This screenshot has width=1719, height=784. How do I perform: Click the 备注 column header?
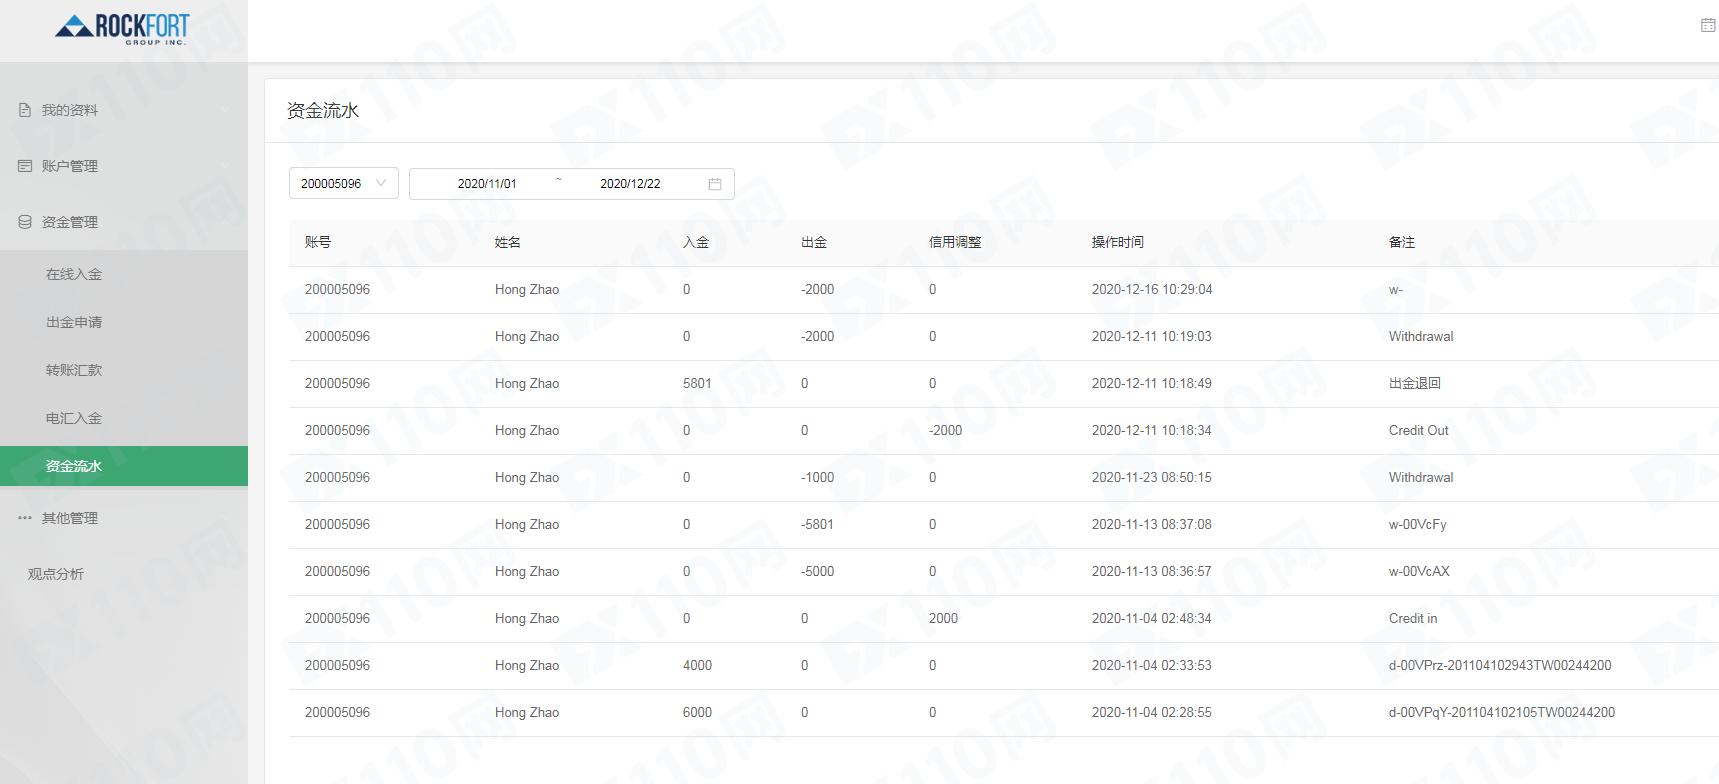pyautogui.click(x=1402, y=242)
